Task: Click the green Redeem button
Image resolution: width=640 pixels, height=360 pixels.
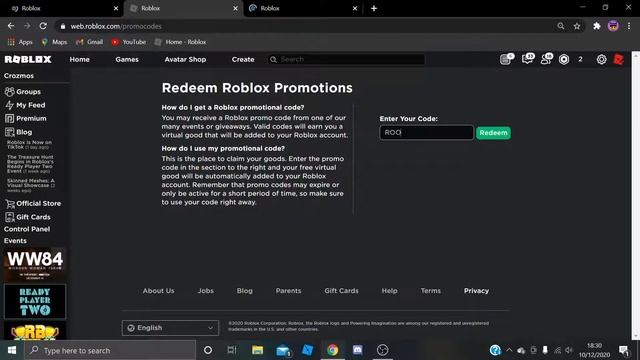Action: [493, 133]
